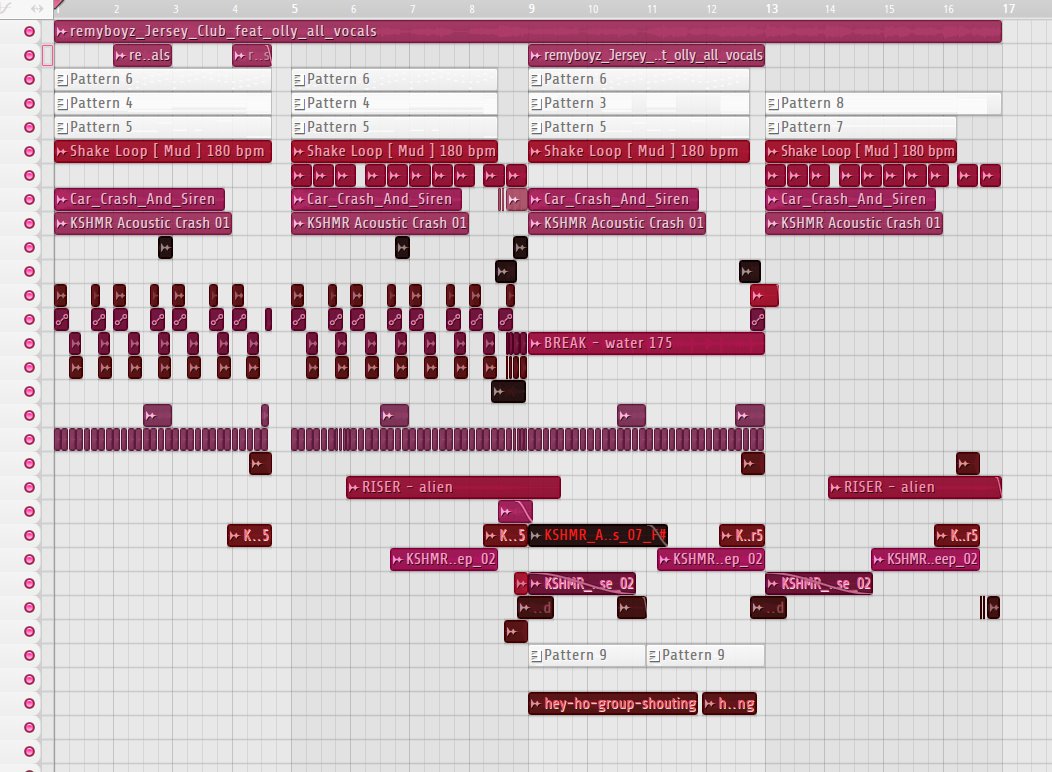Select the dark clip near bar 11 on the ..d row
This screenshot has height=772, width=1052.
pos(631,608)
